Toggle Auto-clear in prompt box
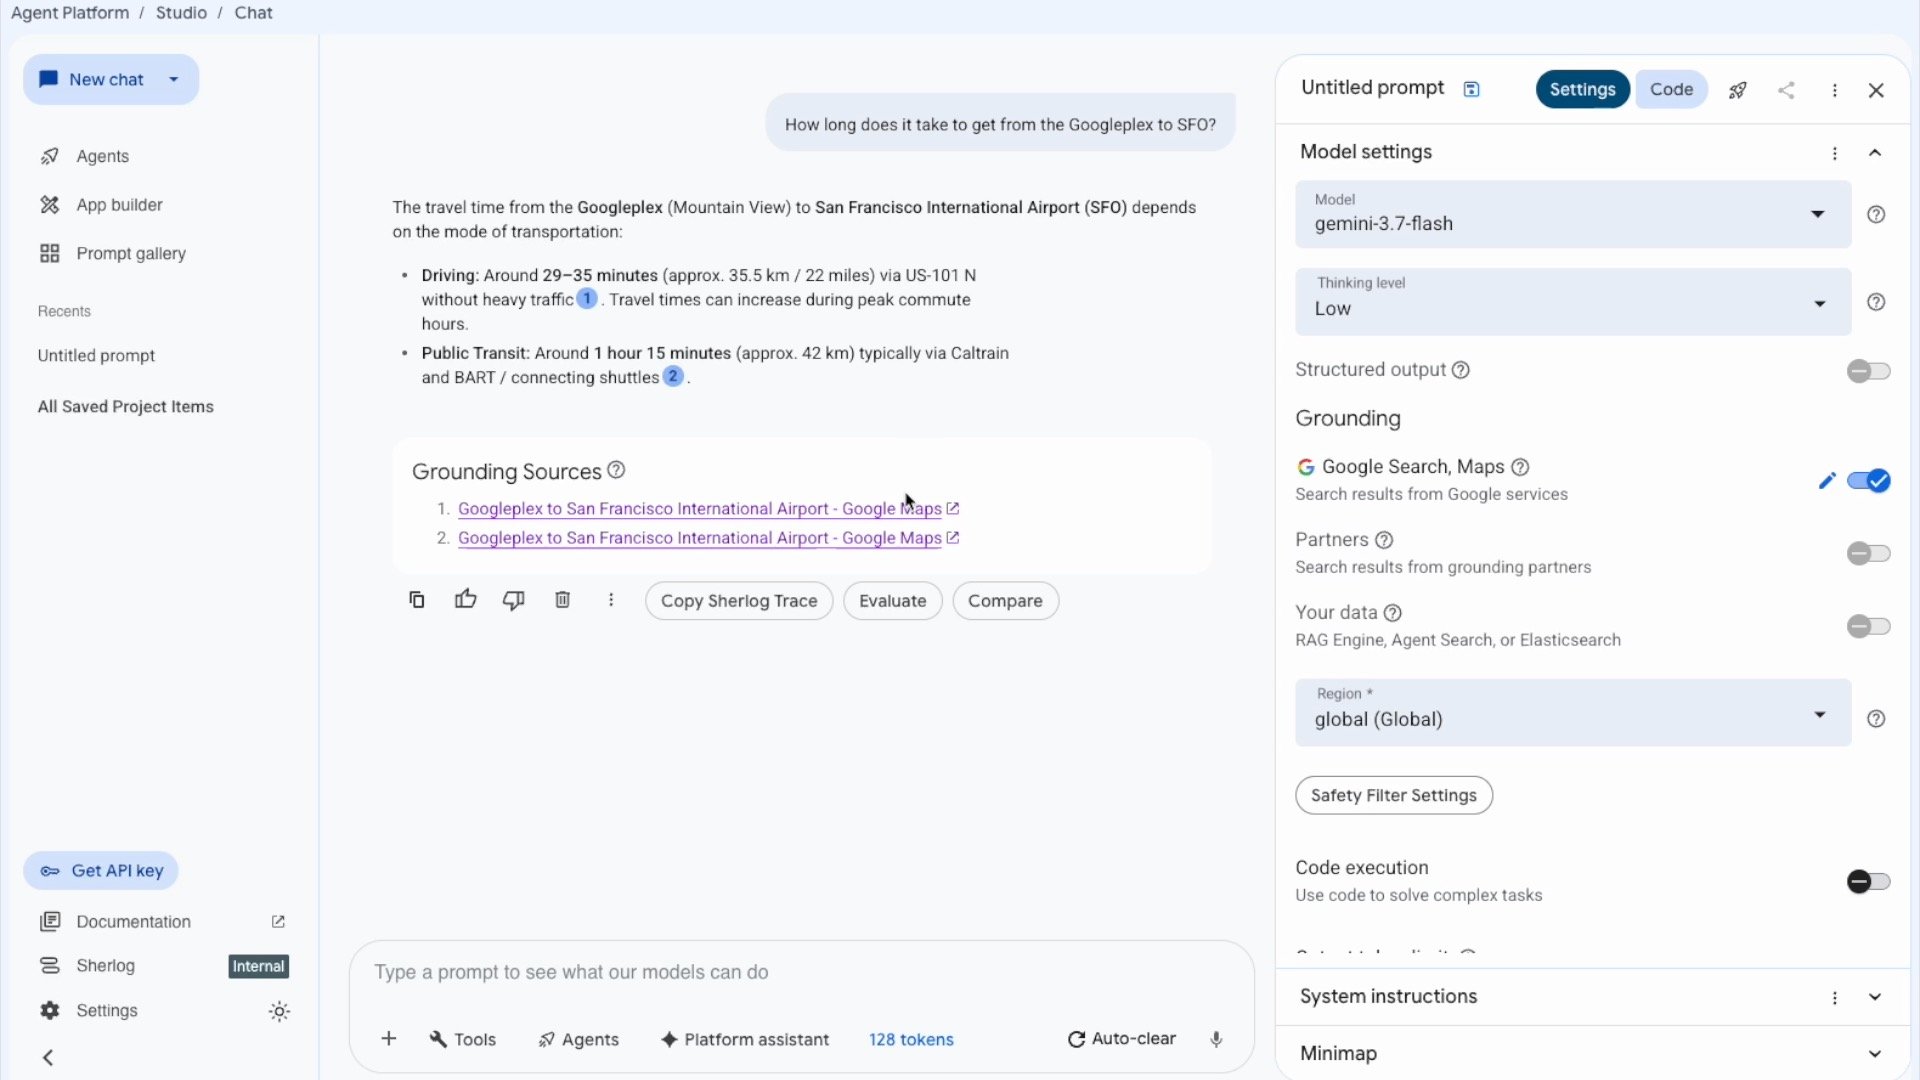Screen dimensions: 1920x1080 click(x=1122, y=1039)
